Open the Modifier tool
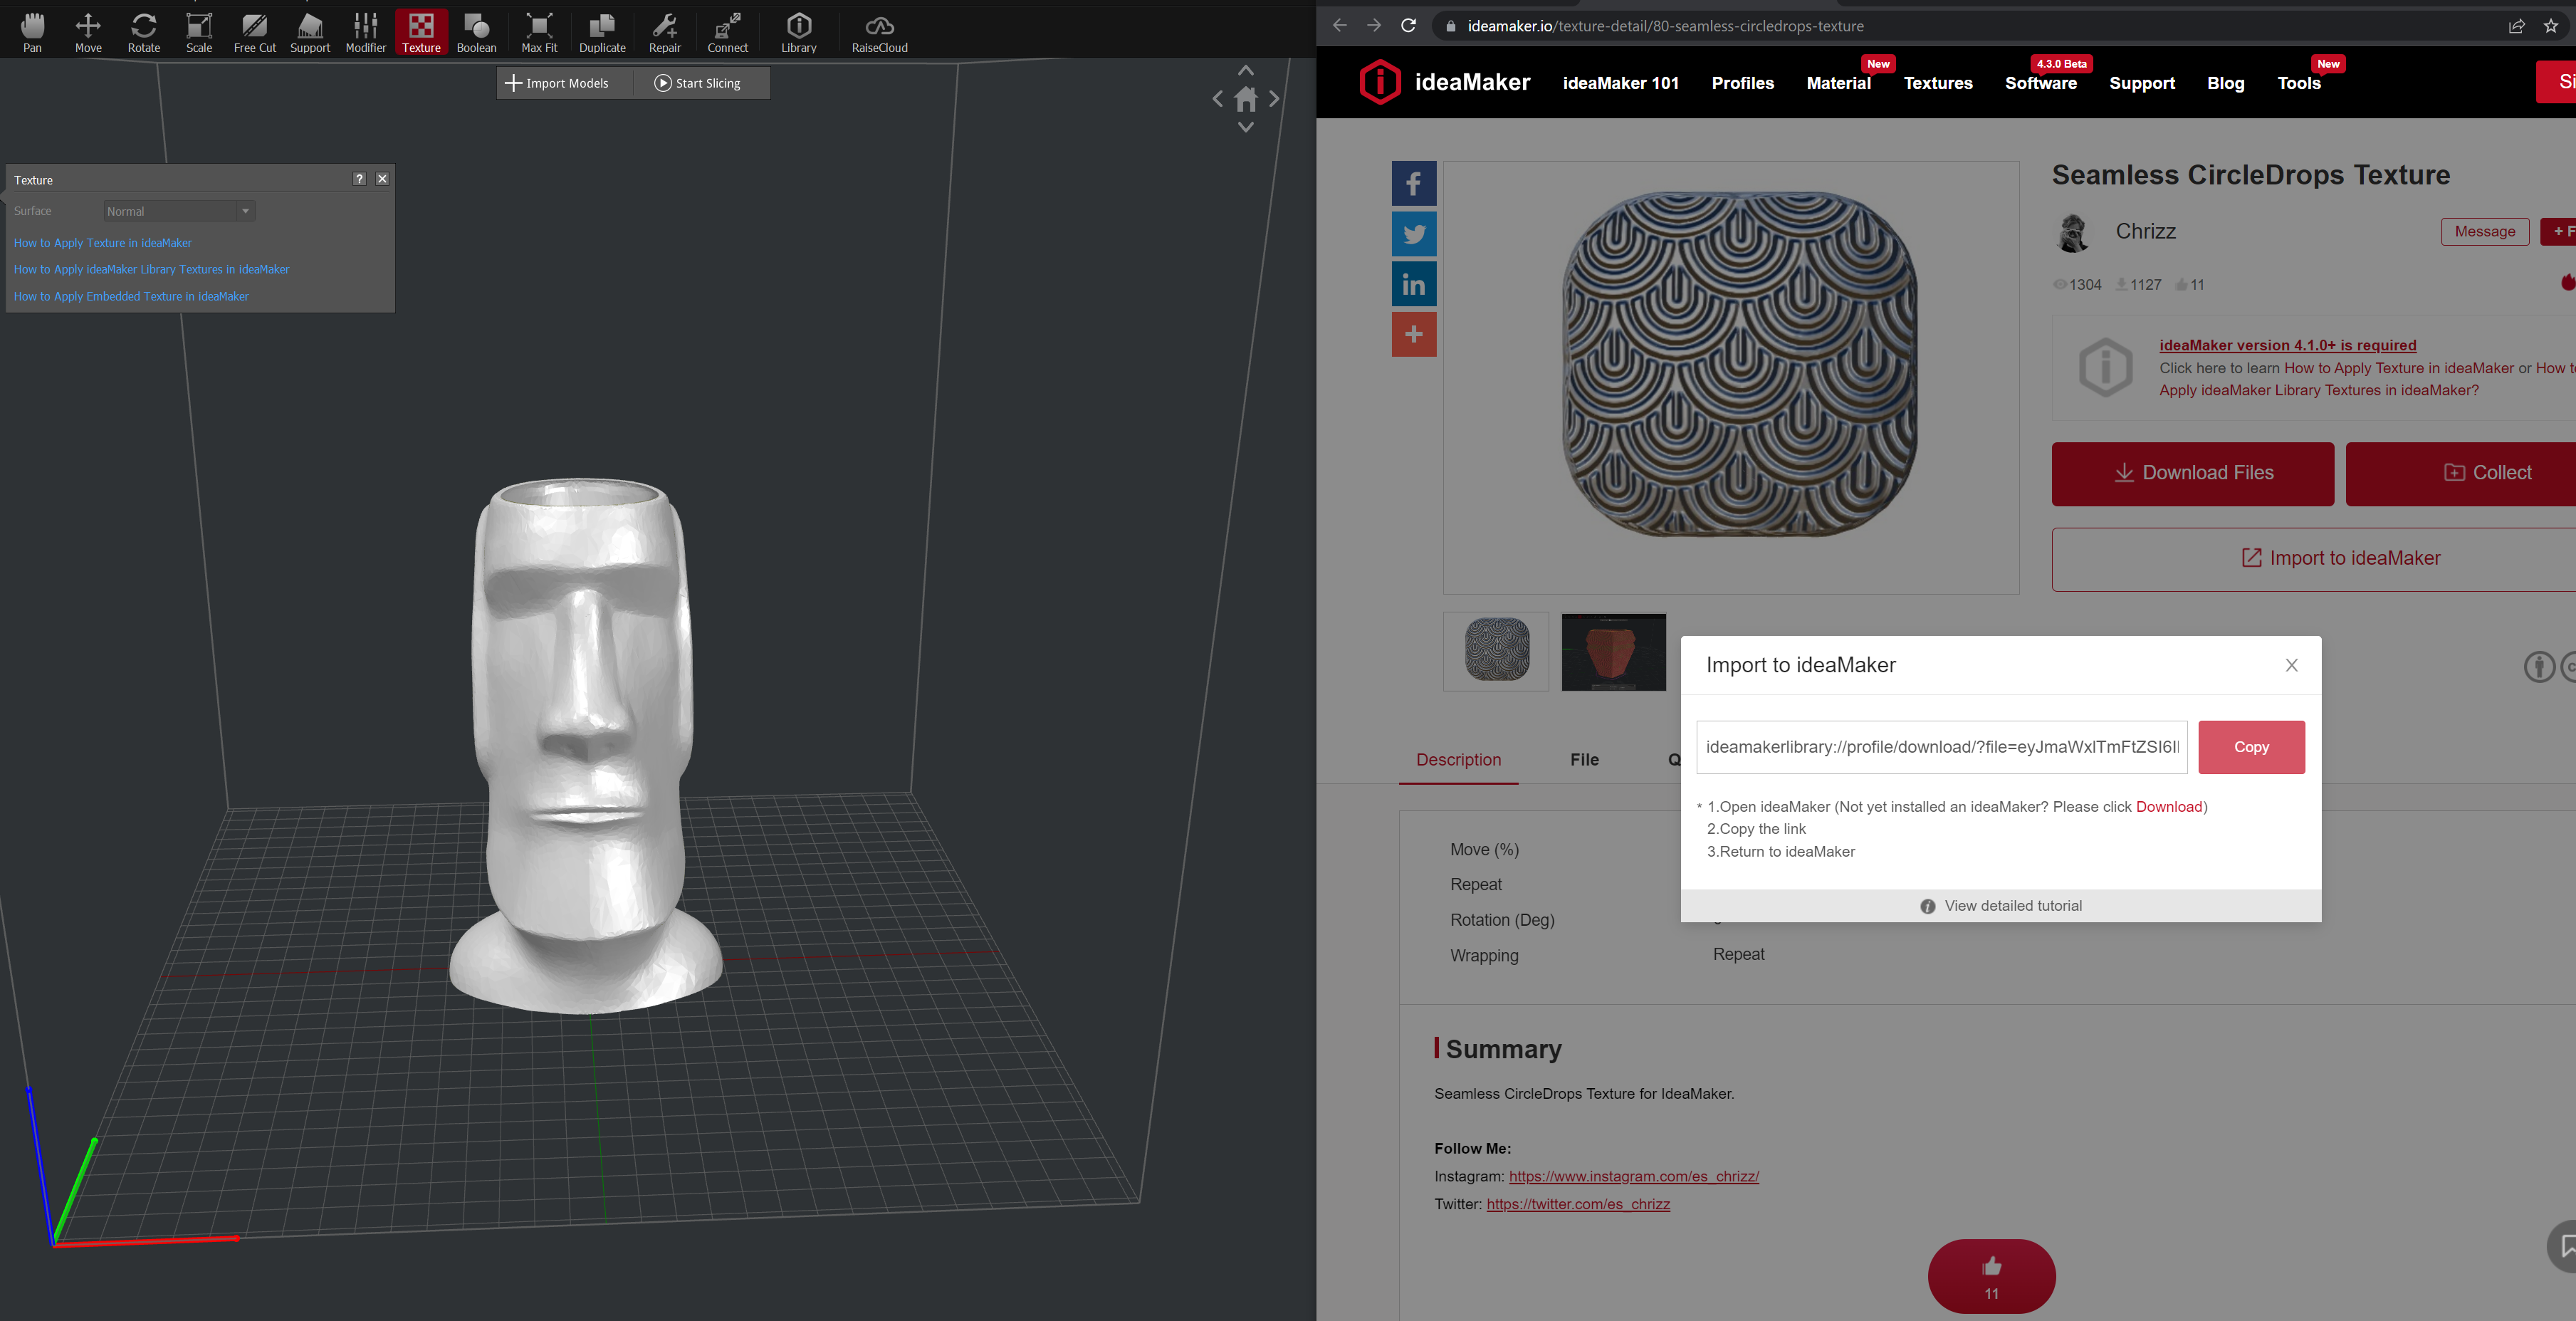This screenshot has height=1321, width=2576. (366, 33)
